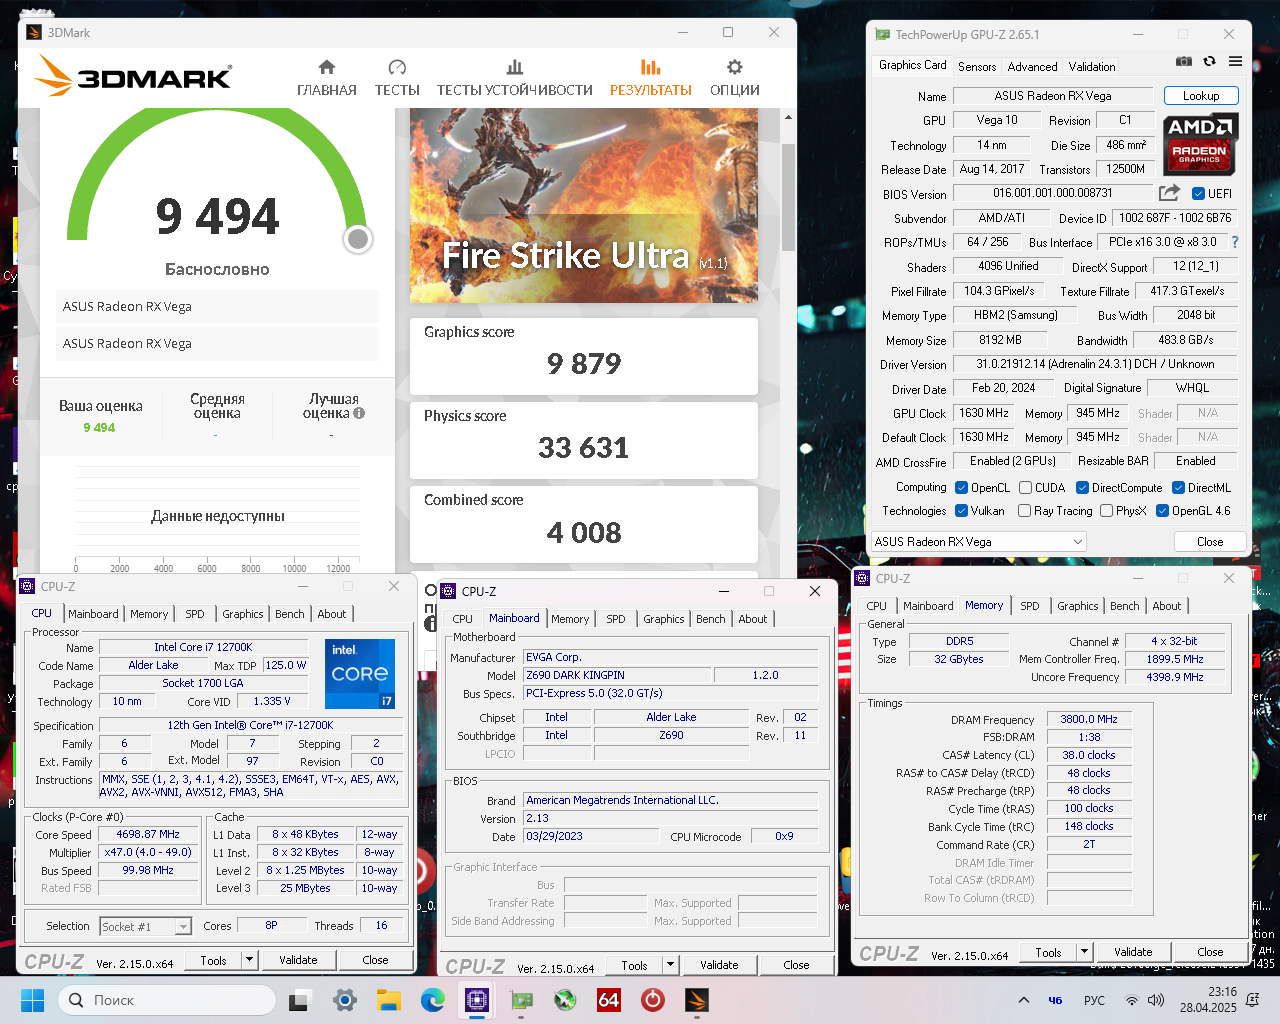Switch to GPU-Z taskbar icon
The image size is (1280, 1024).
pyautogui.click(x=521, y=1000)
